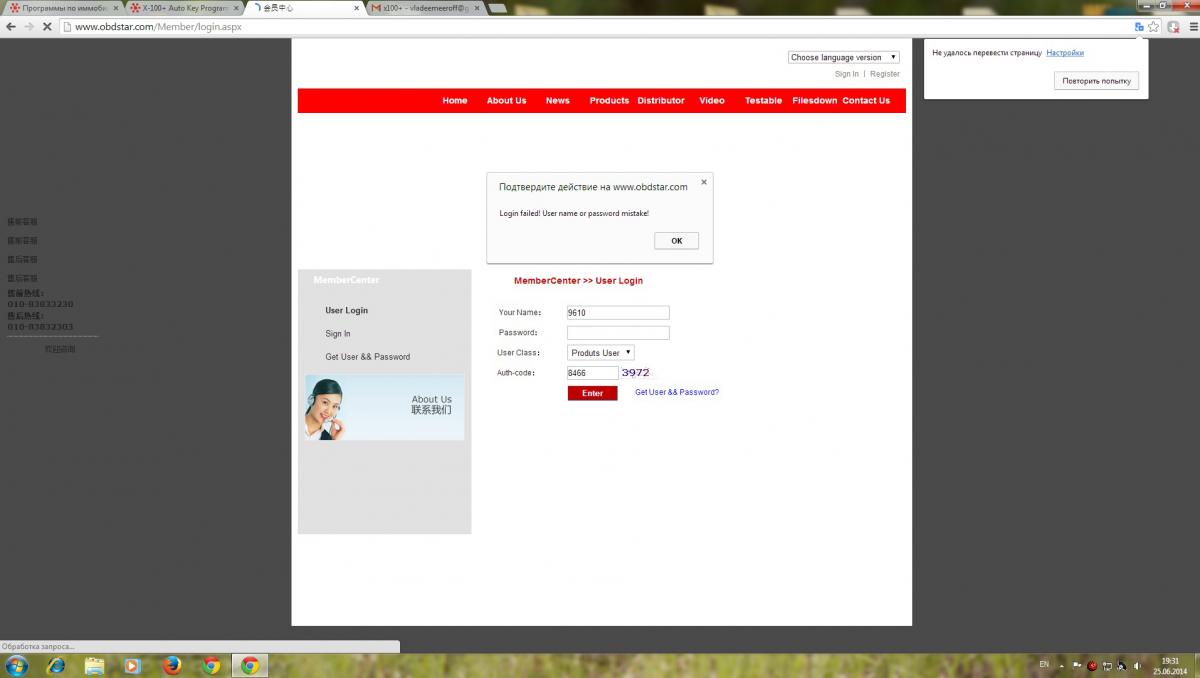Viewport: 1200px width, 678px height.
Task: Click the About Us contact banner image
Action: coord(385,407)
